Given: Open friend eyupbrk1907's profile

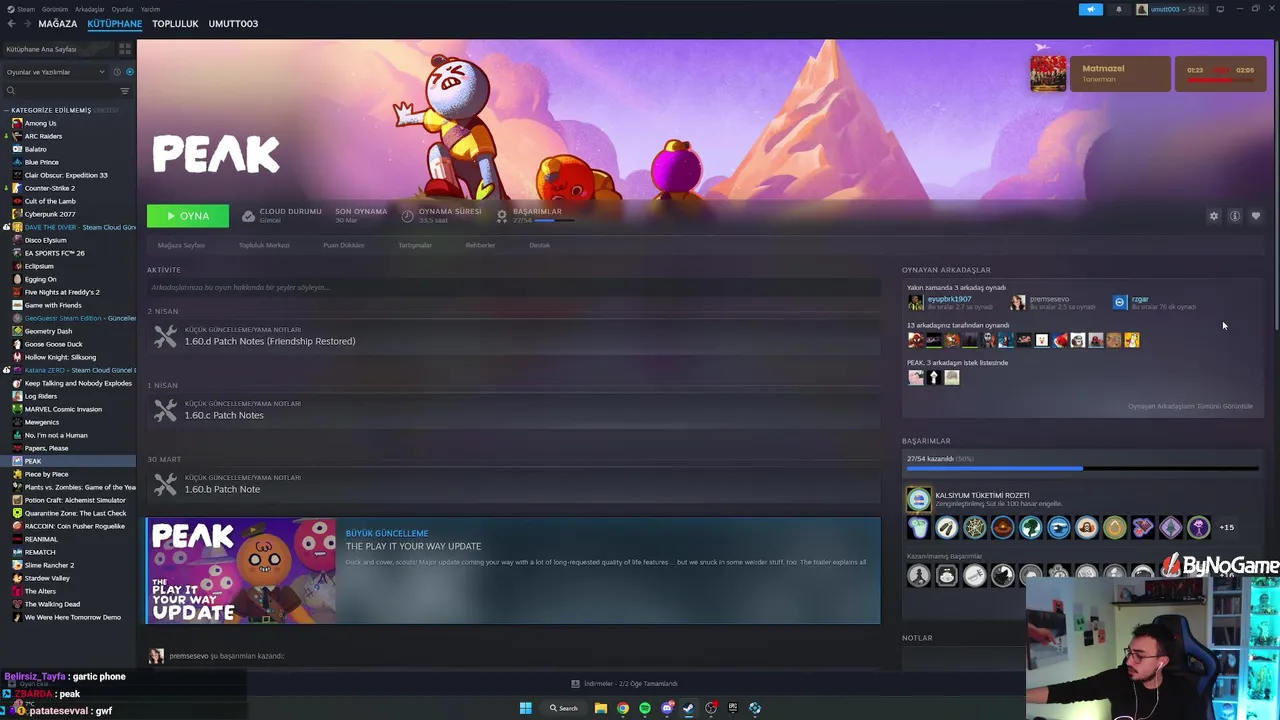Looking at the screenshot, I should click(x=949, y=299).
